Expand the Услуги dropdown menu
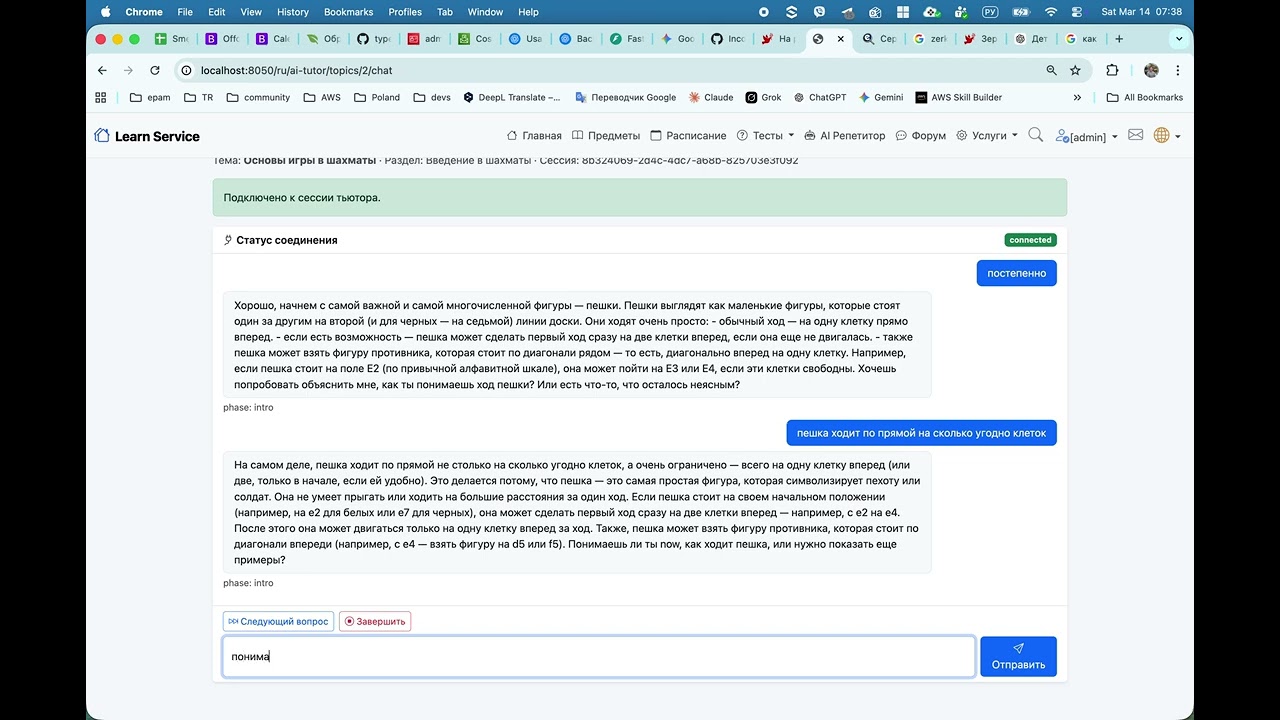Image resolution: width=1280 pixels, height=720 pixels. (987, 136)
